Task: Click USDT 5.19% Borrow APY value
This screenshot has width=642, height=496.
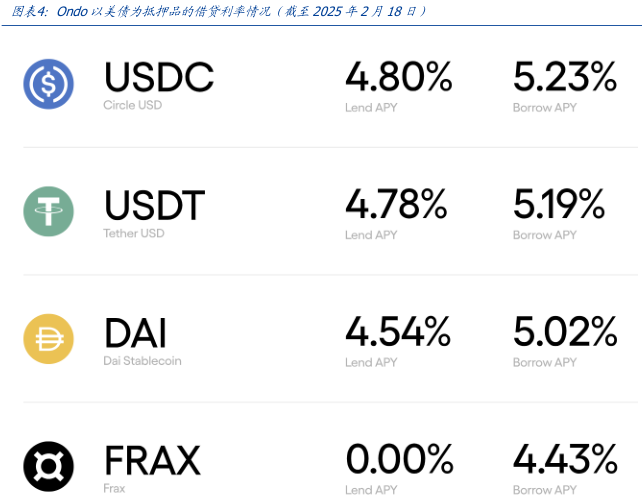Action: pyautogui.click(x=559, y=205)
